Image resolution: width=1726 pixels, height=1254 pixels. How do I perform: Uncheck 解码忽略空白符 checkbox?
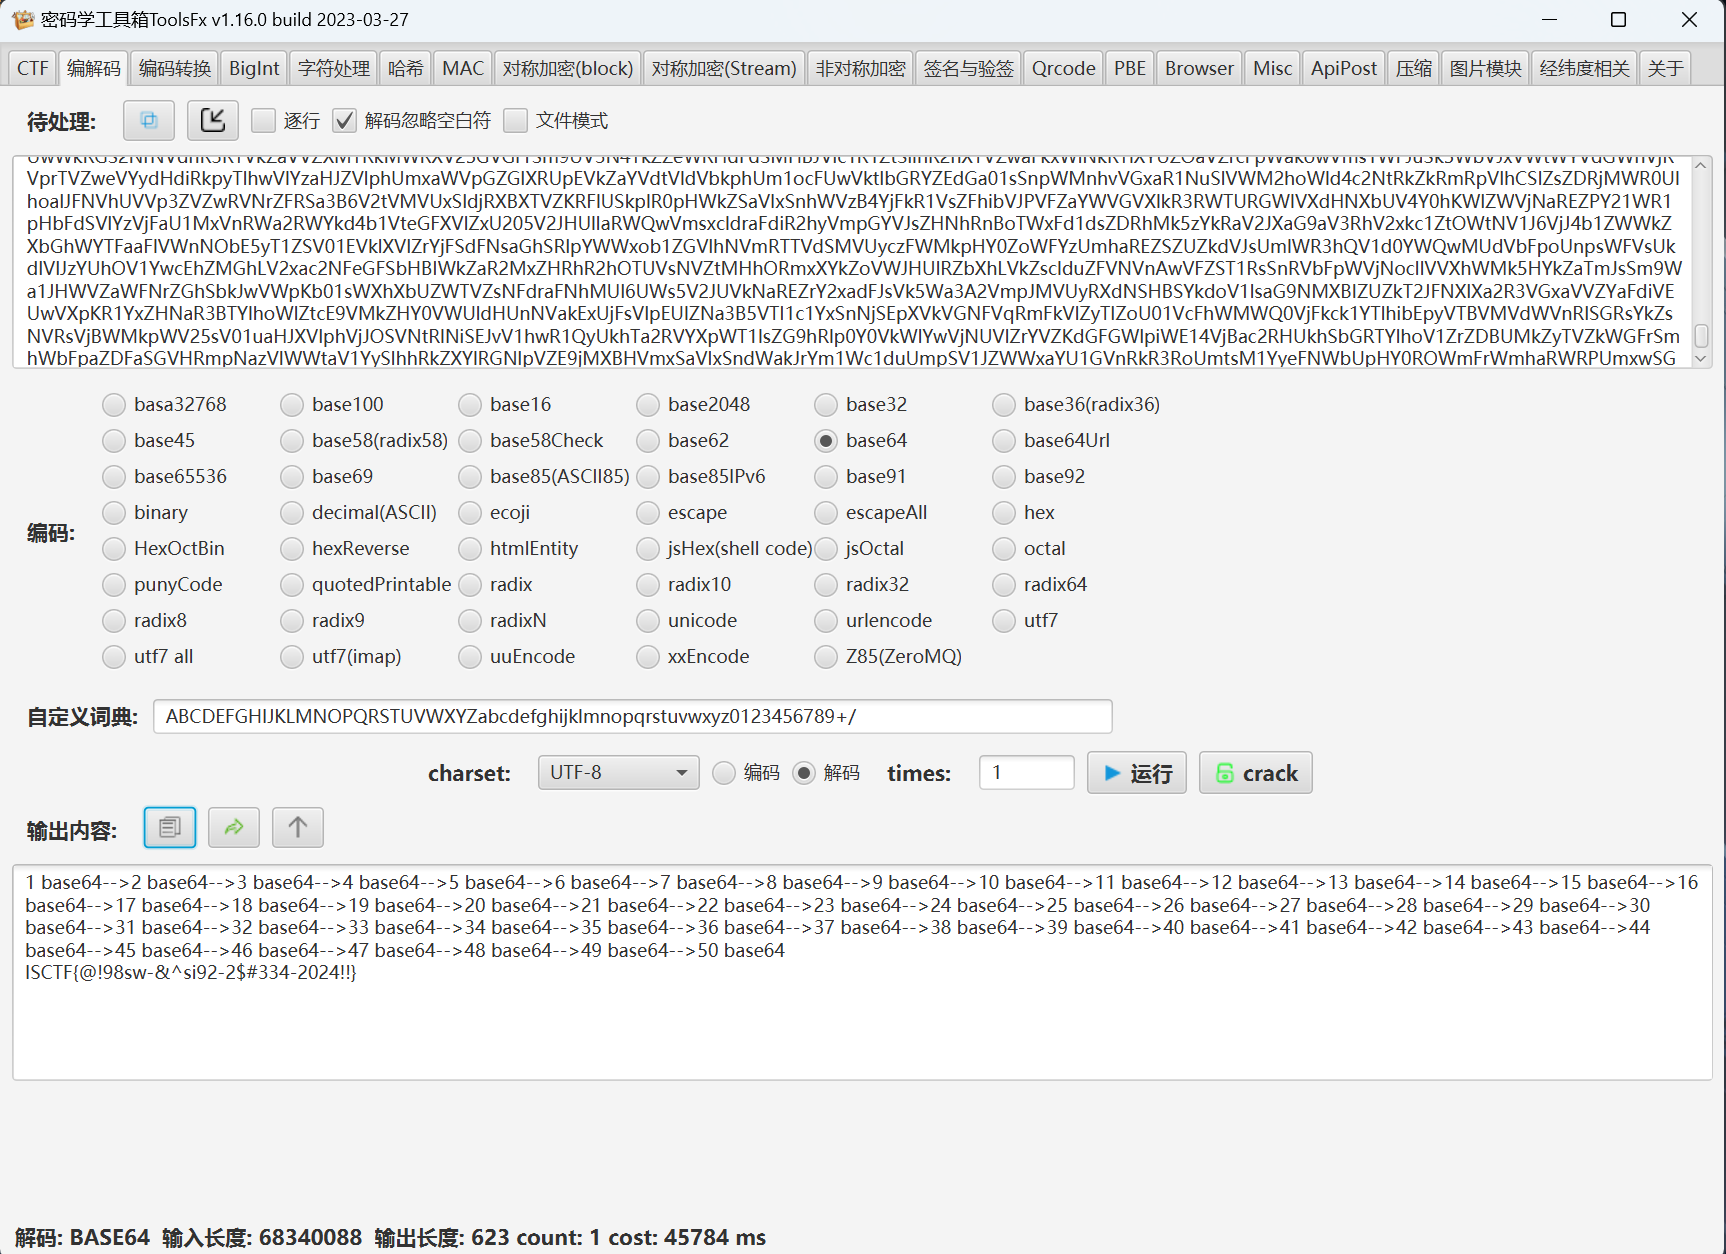tap(344, 121)
